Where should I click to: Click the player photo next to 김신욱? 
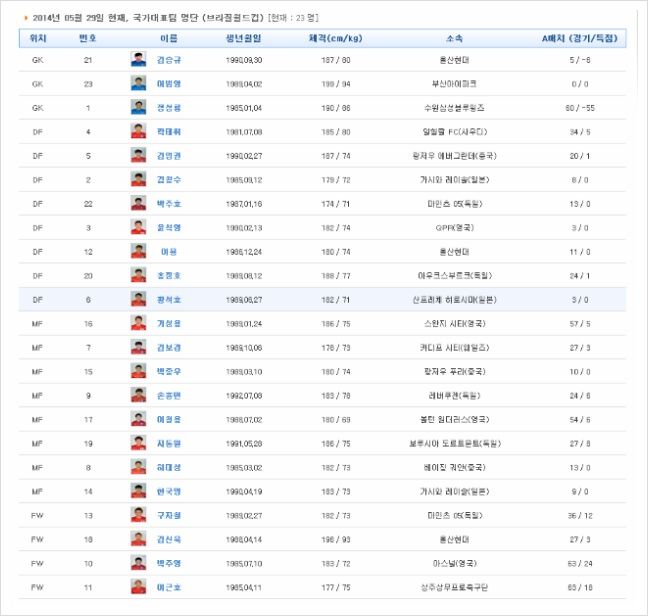coord(138,538)
